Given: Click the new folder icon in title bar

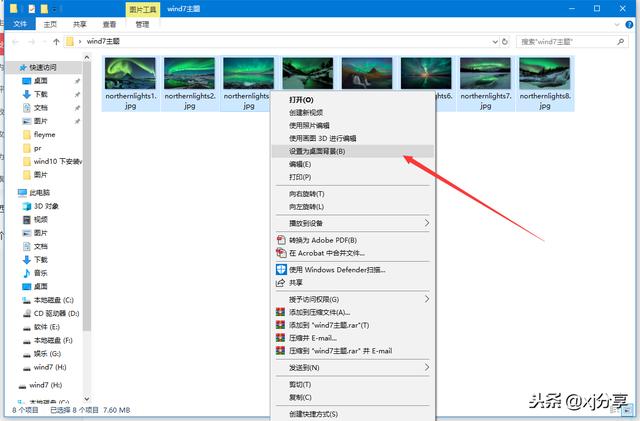Looking at the screenshot, I should [44, 9].
